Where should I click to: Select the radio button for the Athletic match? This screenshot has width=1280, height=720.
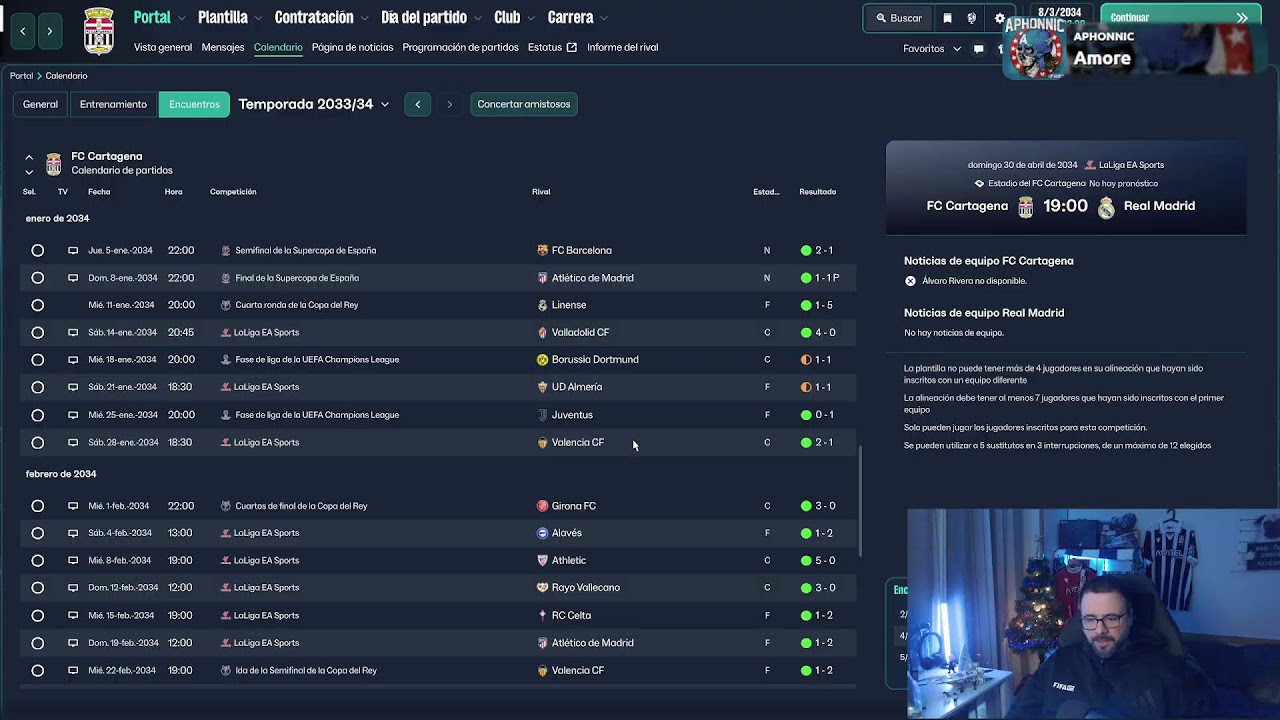37,560
